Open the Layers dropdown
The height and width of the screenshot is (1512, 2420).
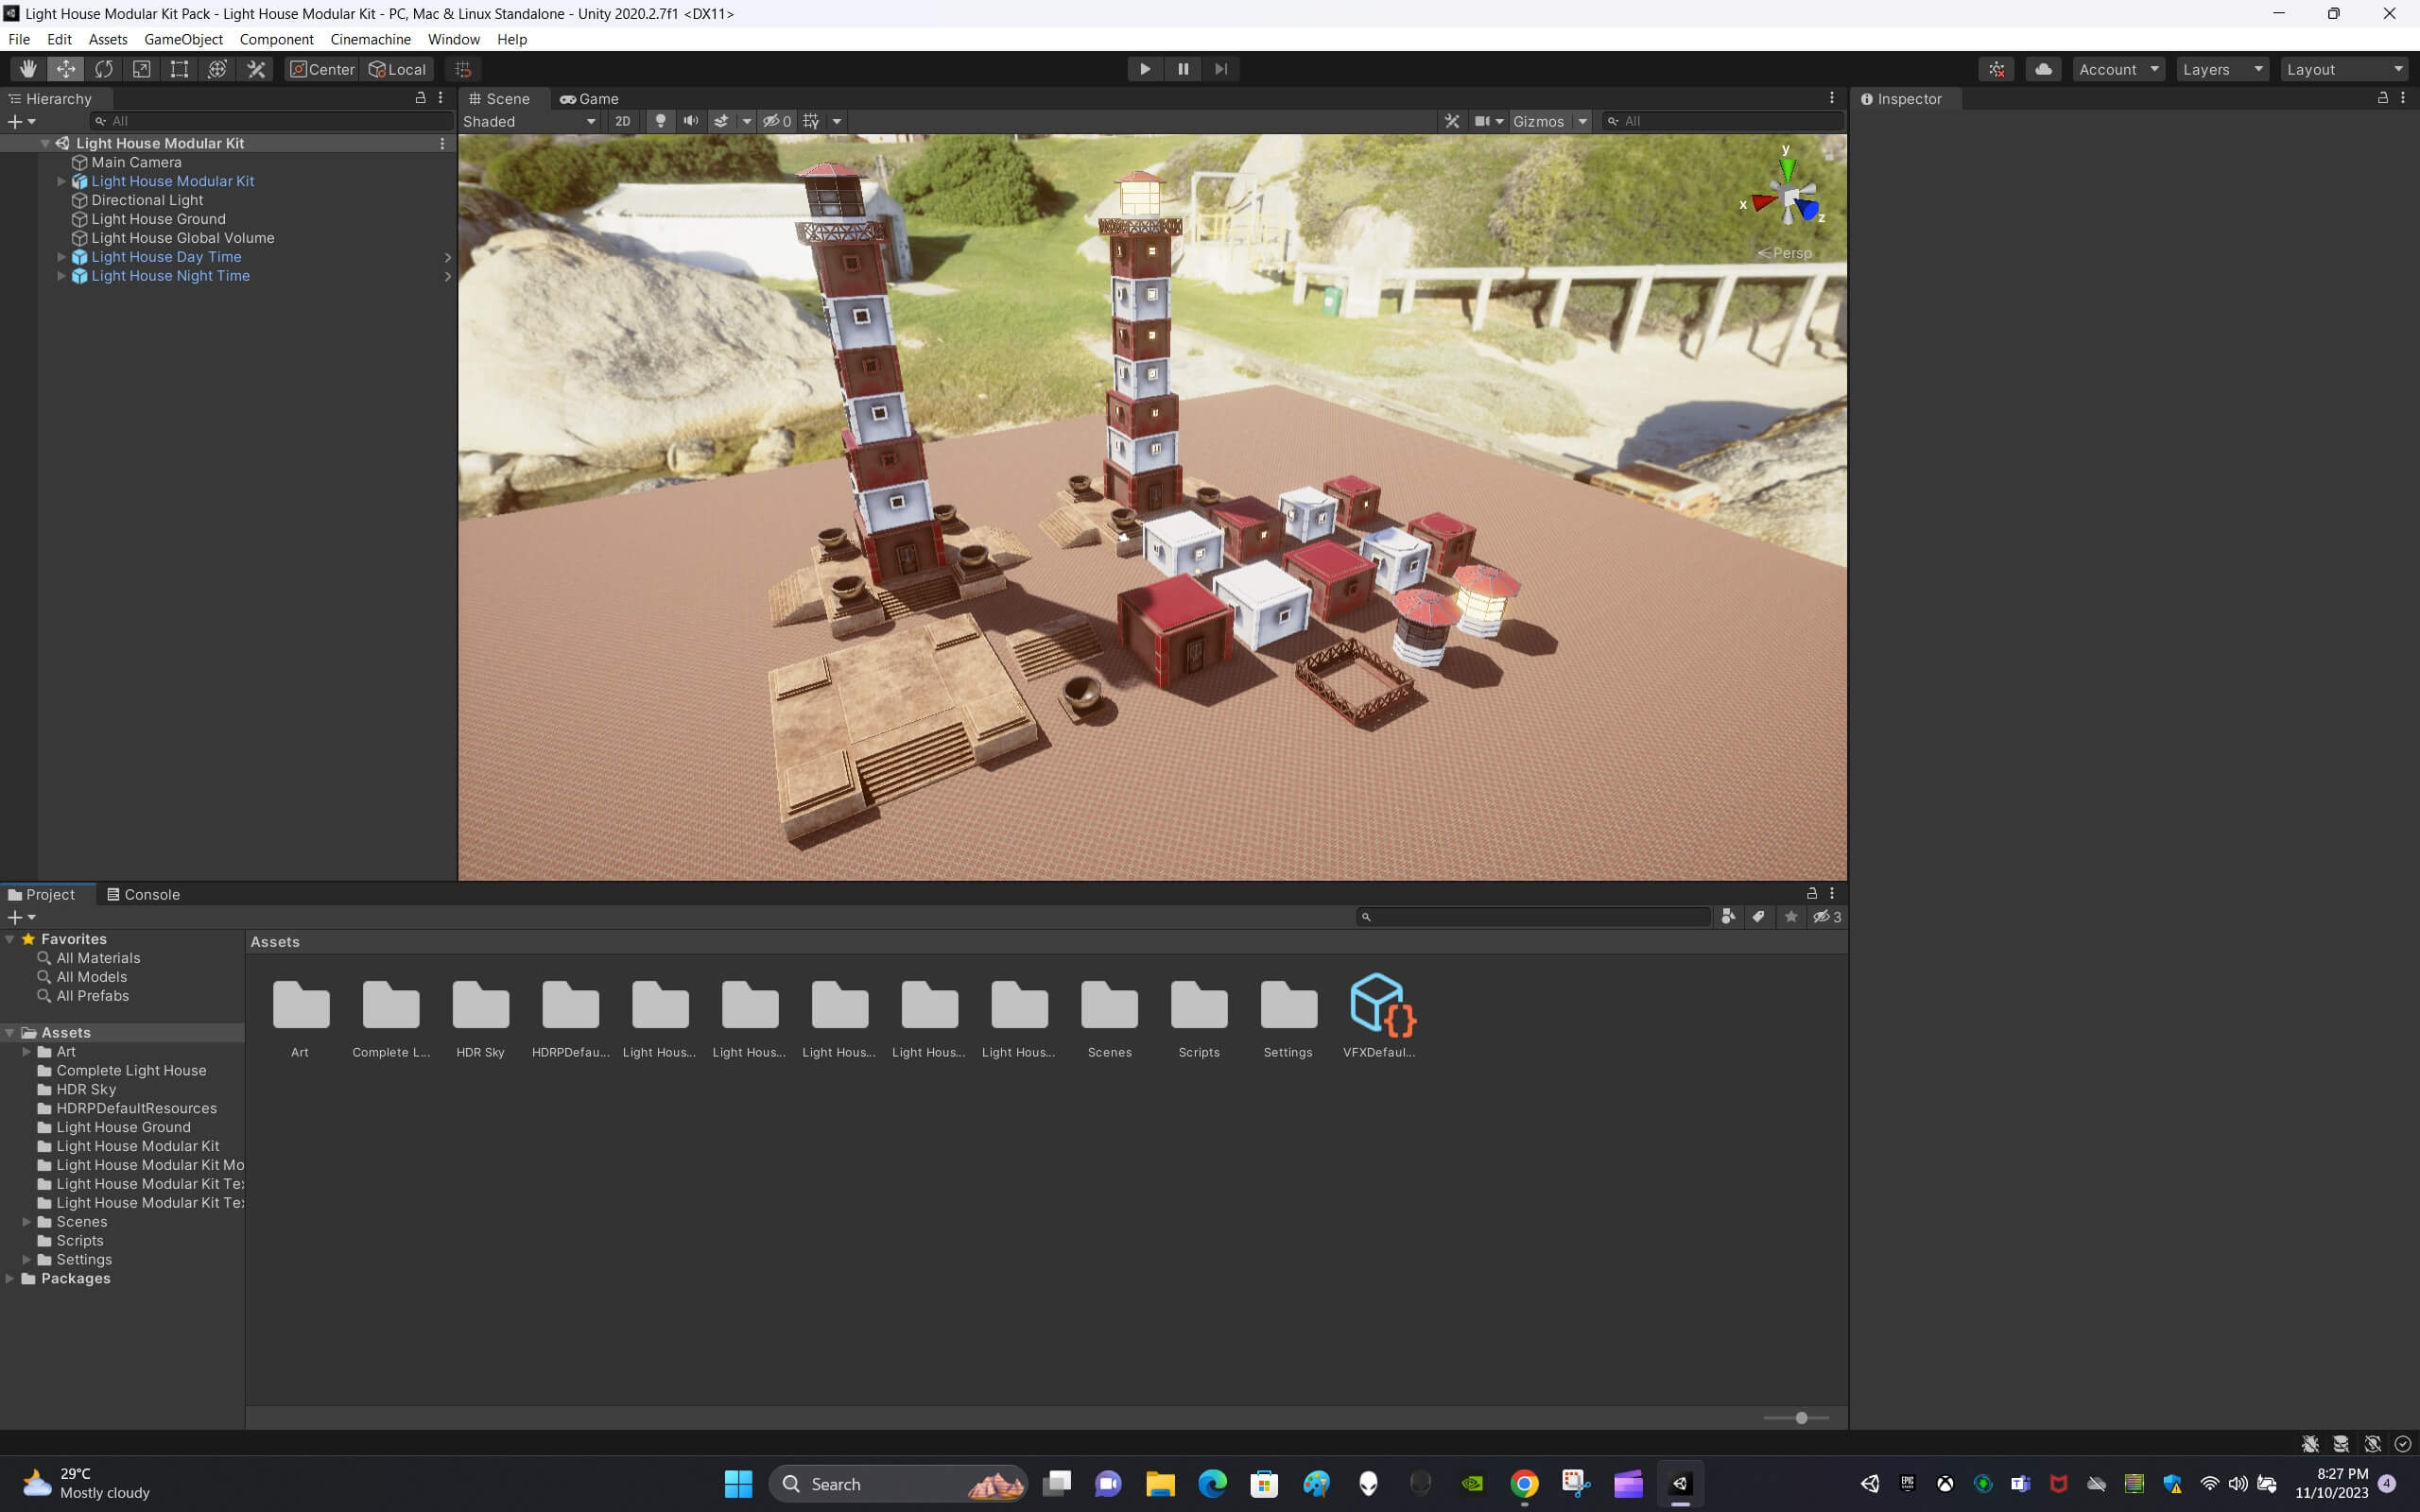point(2222,69)
